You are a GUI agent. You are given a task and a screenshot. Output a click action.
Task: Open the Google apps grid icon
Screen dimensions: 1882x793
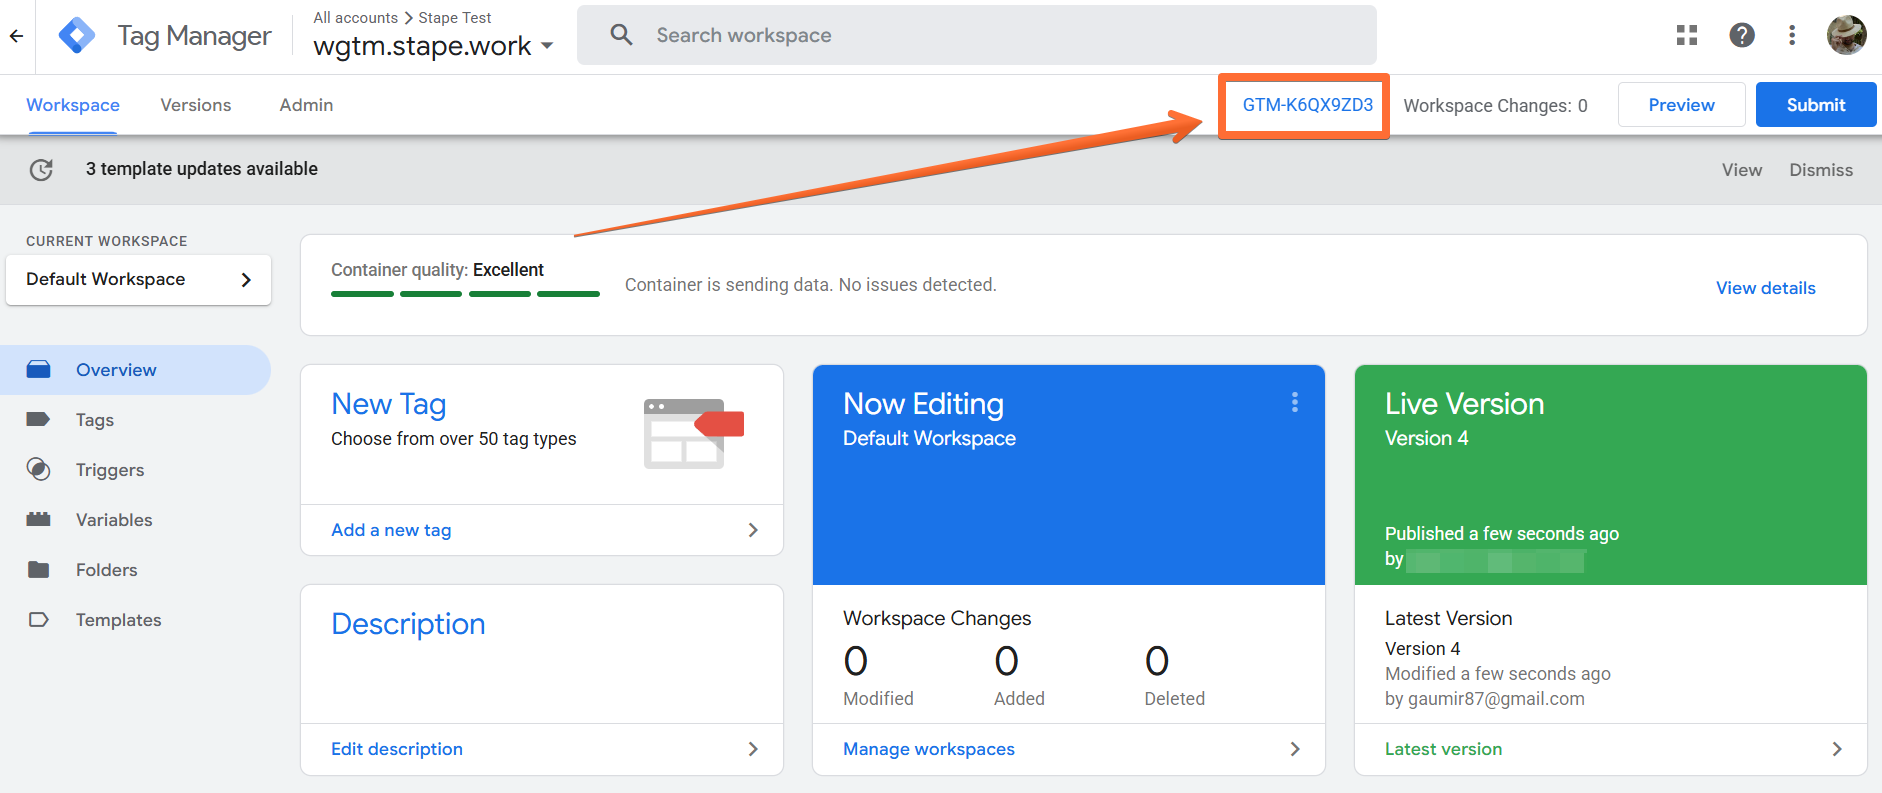(x=1687, y=35)
